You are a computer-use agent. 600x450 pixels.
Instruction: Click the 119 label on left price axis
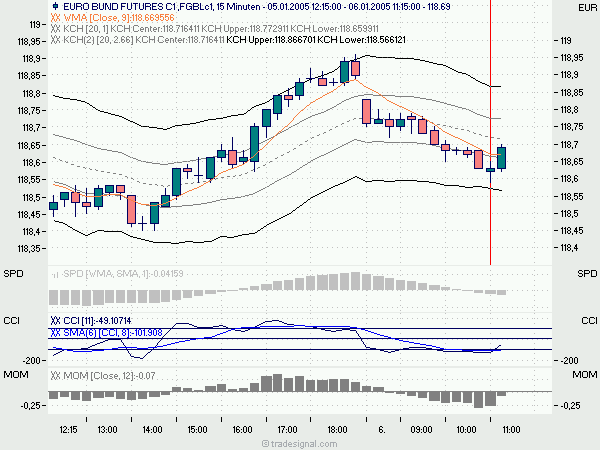(34, 25)
